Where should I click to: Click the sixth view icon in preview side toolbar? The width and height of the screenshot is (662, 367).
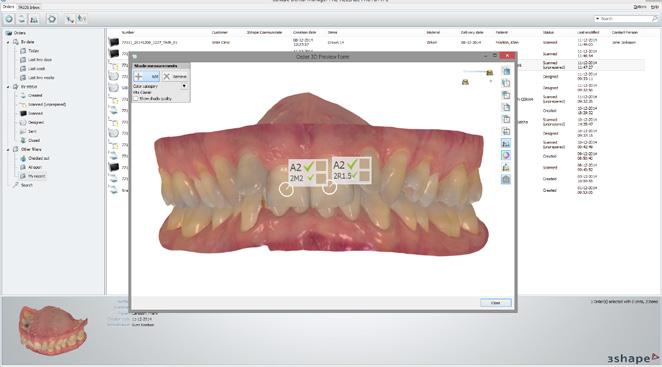pos(506,131)
